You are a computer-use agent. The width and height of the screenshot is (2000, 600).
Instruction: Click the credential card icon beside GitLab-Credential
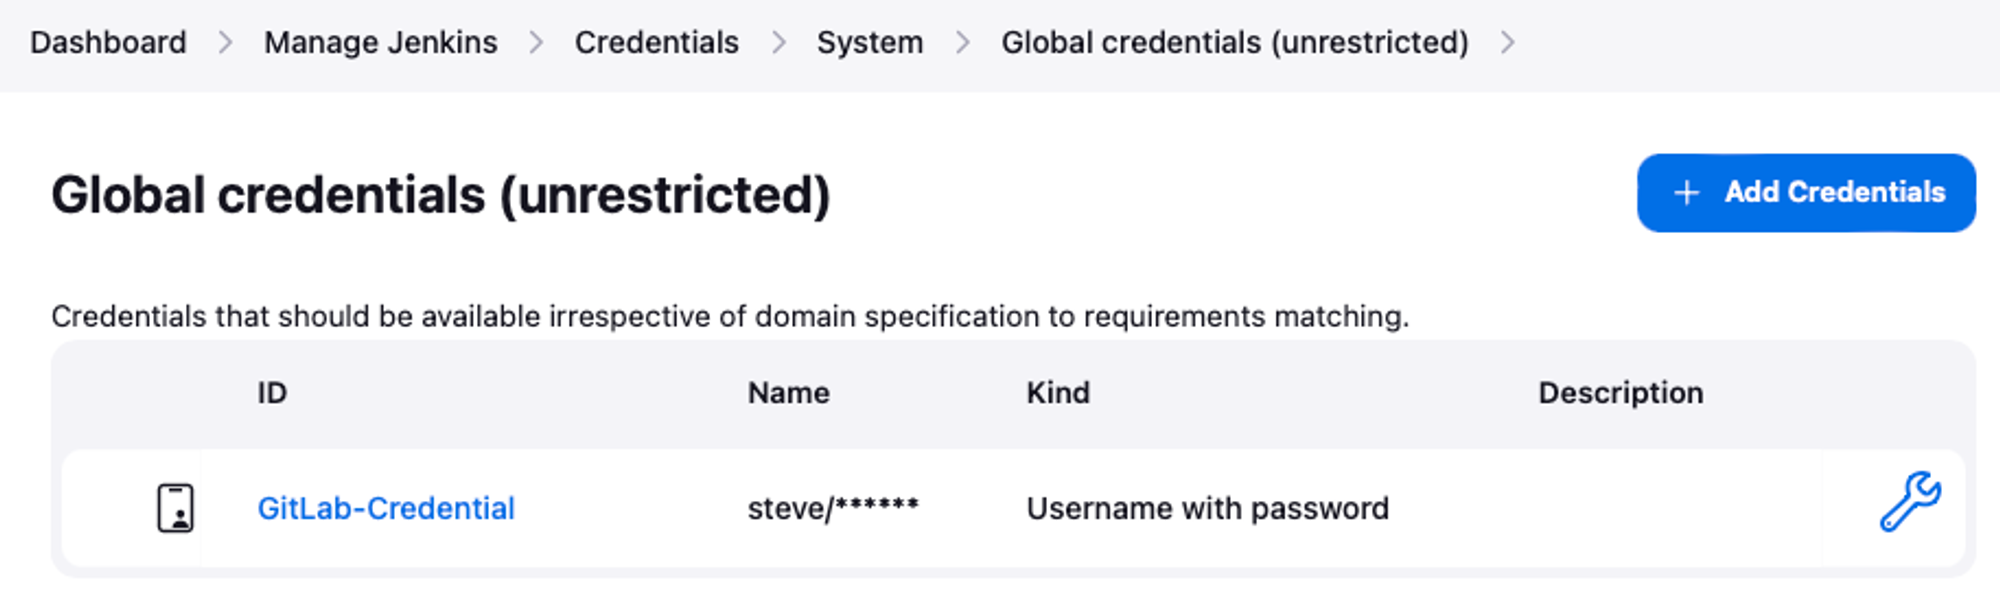pyautogui.click(x=175, y=508)
